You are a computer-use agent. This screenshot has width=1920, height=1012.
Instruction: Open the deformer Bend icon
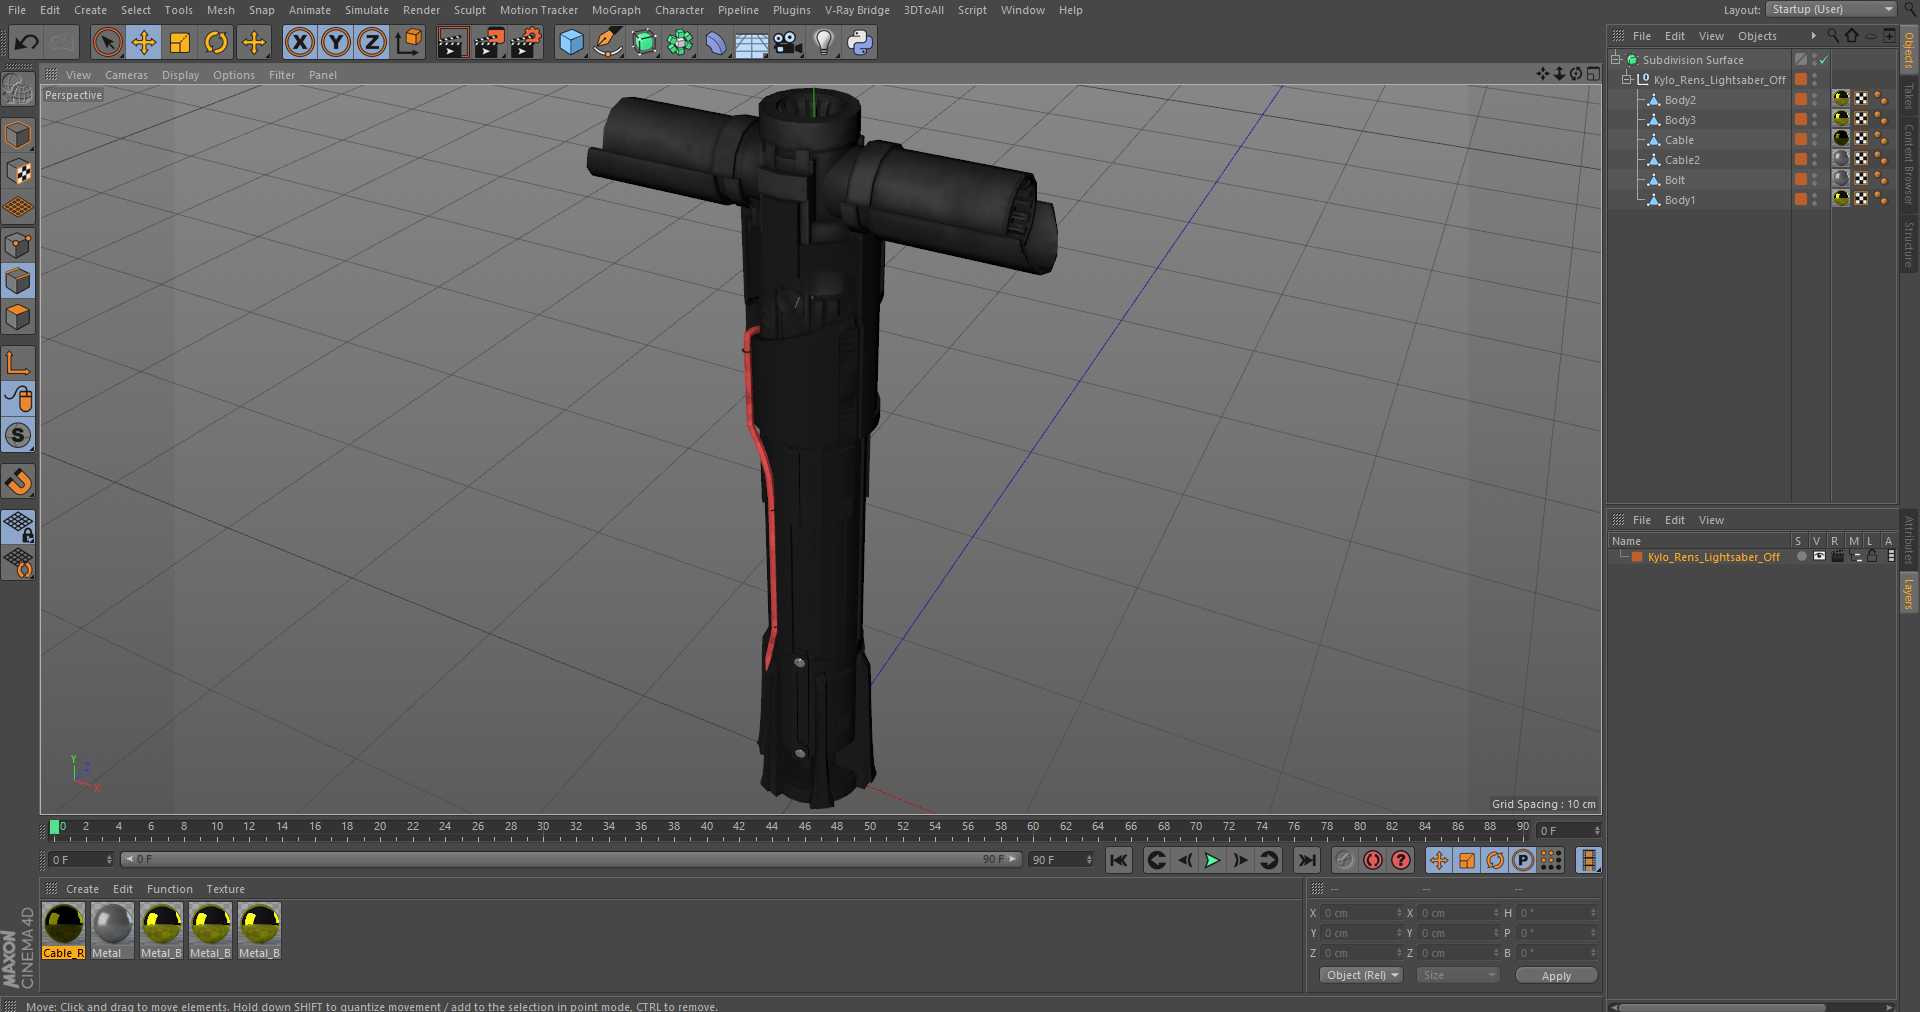coord(716,42)
